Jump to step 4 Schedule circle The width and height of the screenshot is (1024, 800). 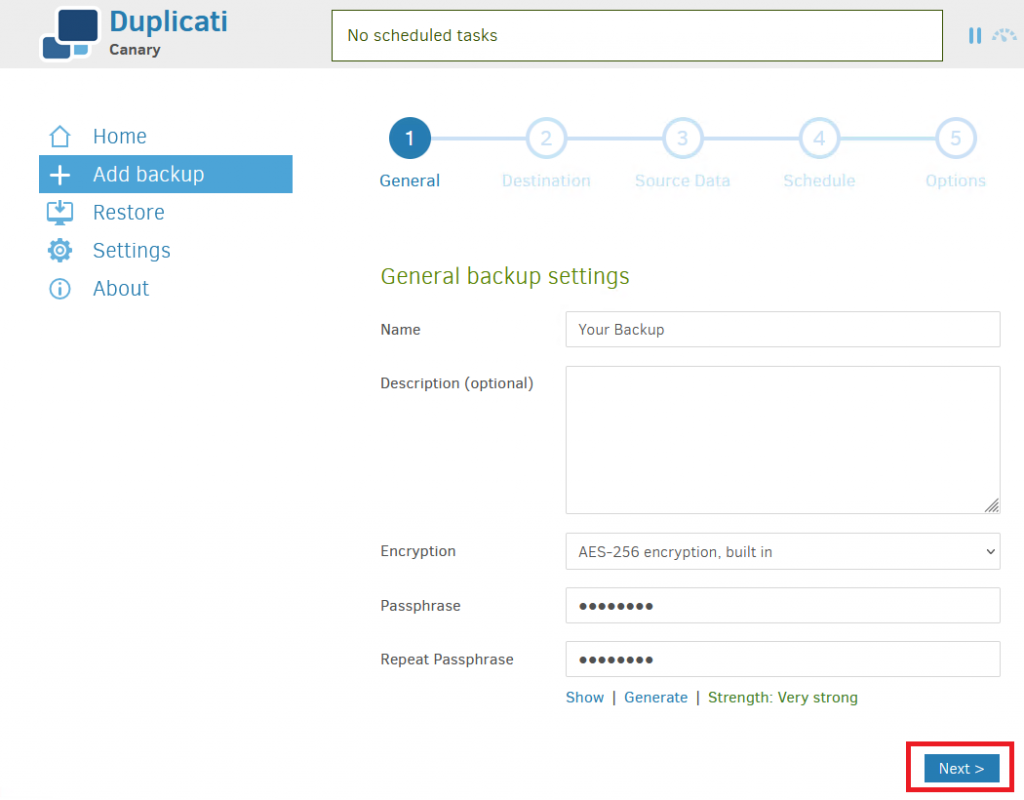819,138
